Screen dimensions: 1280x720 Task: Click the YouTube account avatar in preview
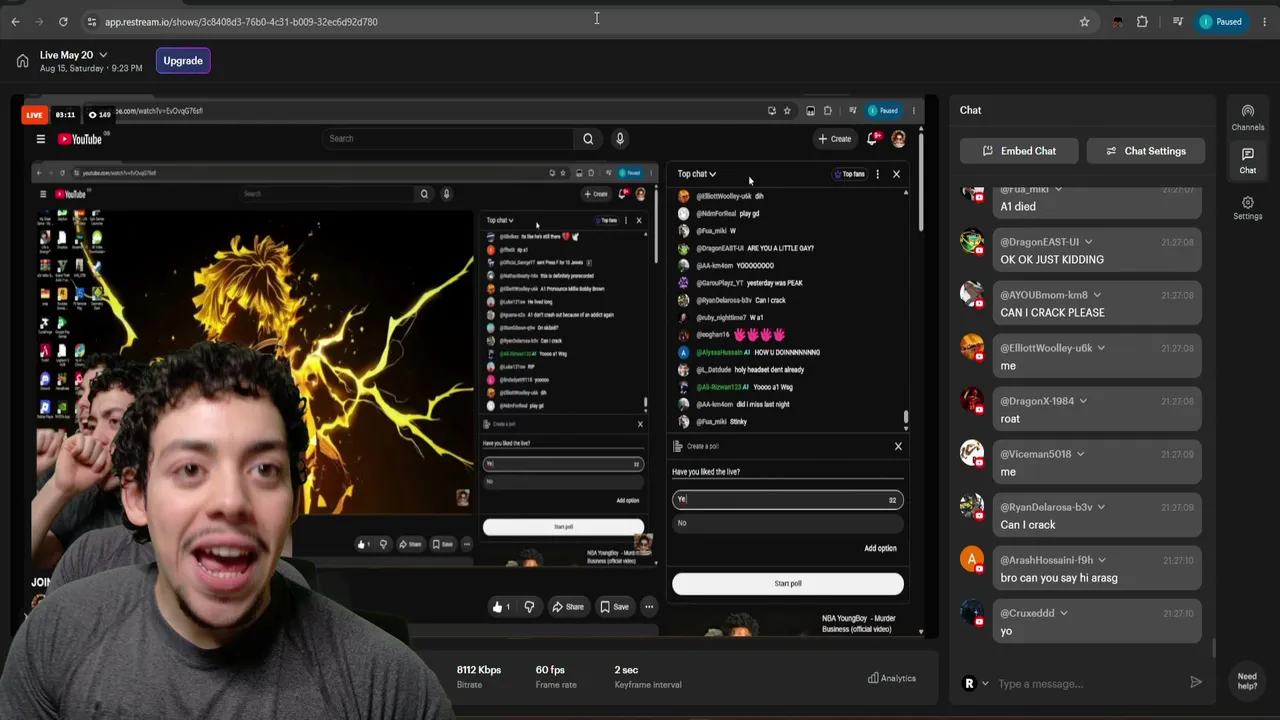coord(898,139)
